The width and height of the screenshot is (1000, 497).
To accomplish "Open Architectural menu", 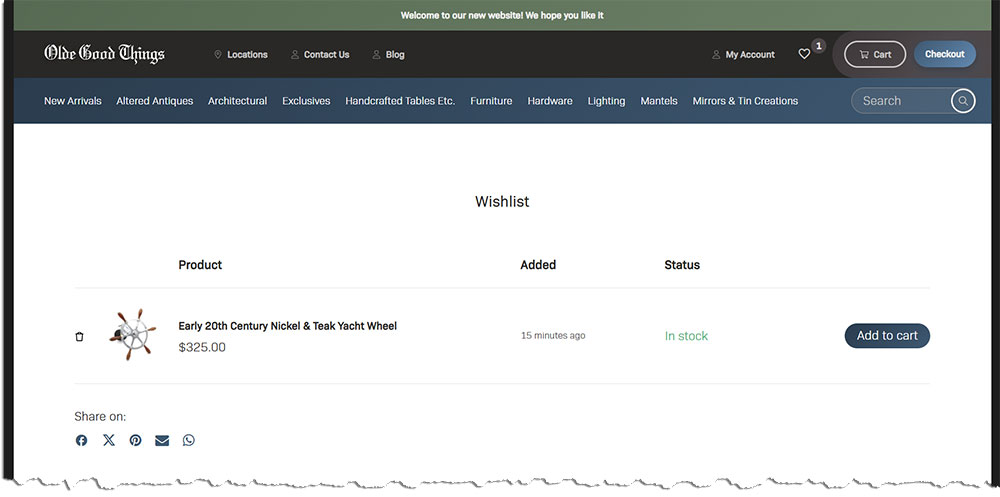I will [237, 101].
